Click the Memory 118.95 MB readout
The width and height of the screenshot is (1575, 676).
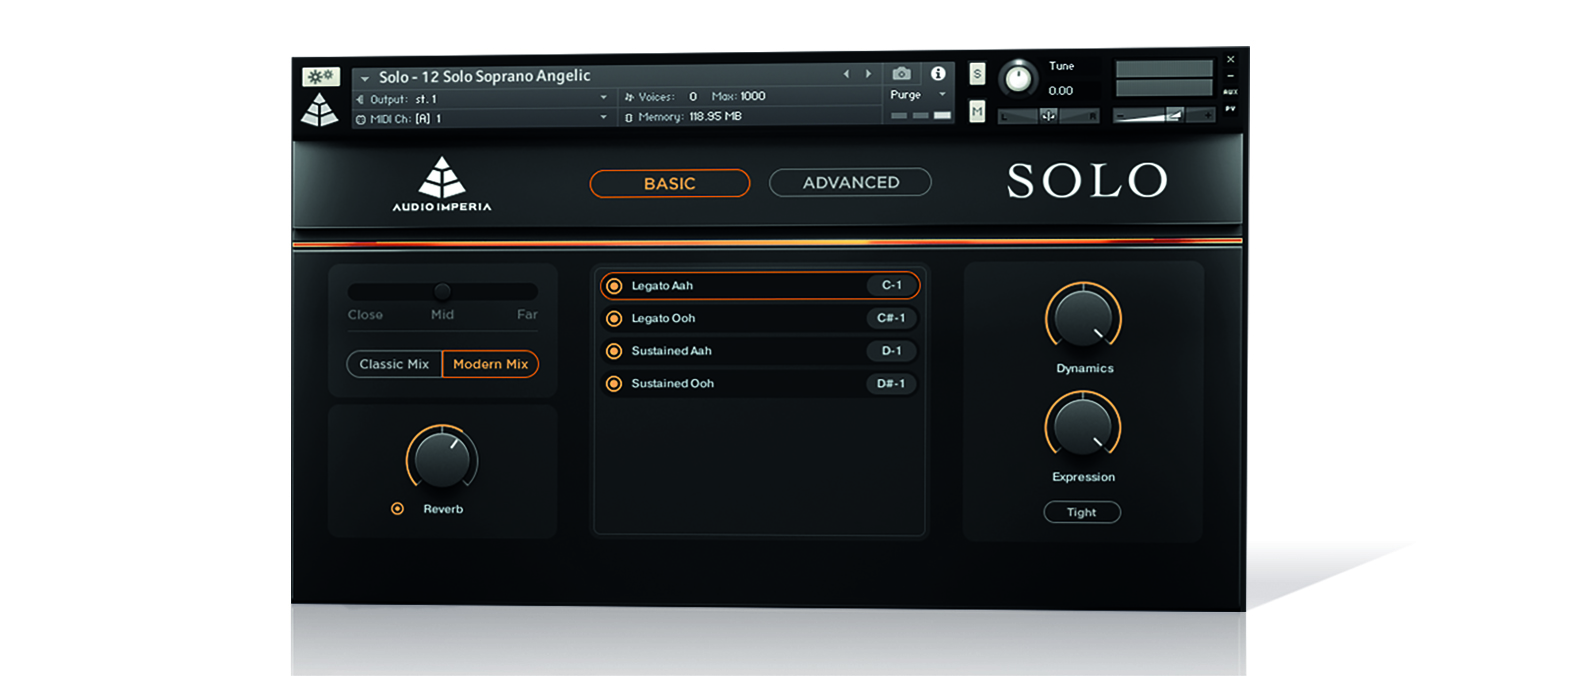pos(683,117)
